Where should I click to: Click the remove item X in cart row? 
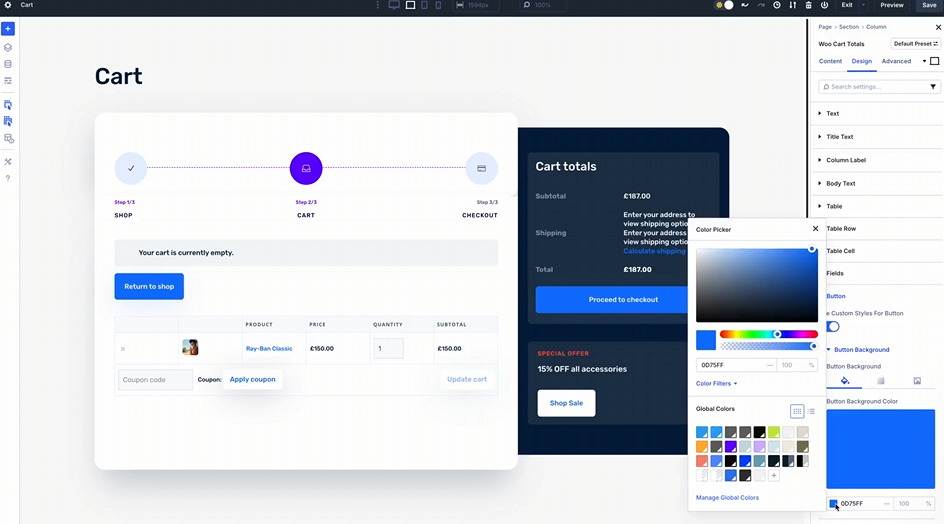(123, 349)
